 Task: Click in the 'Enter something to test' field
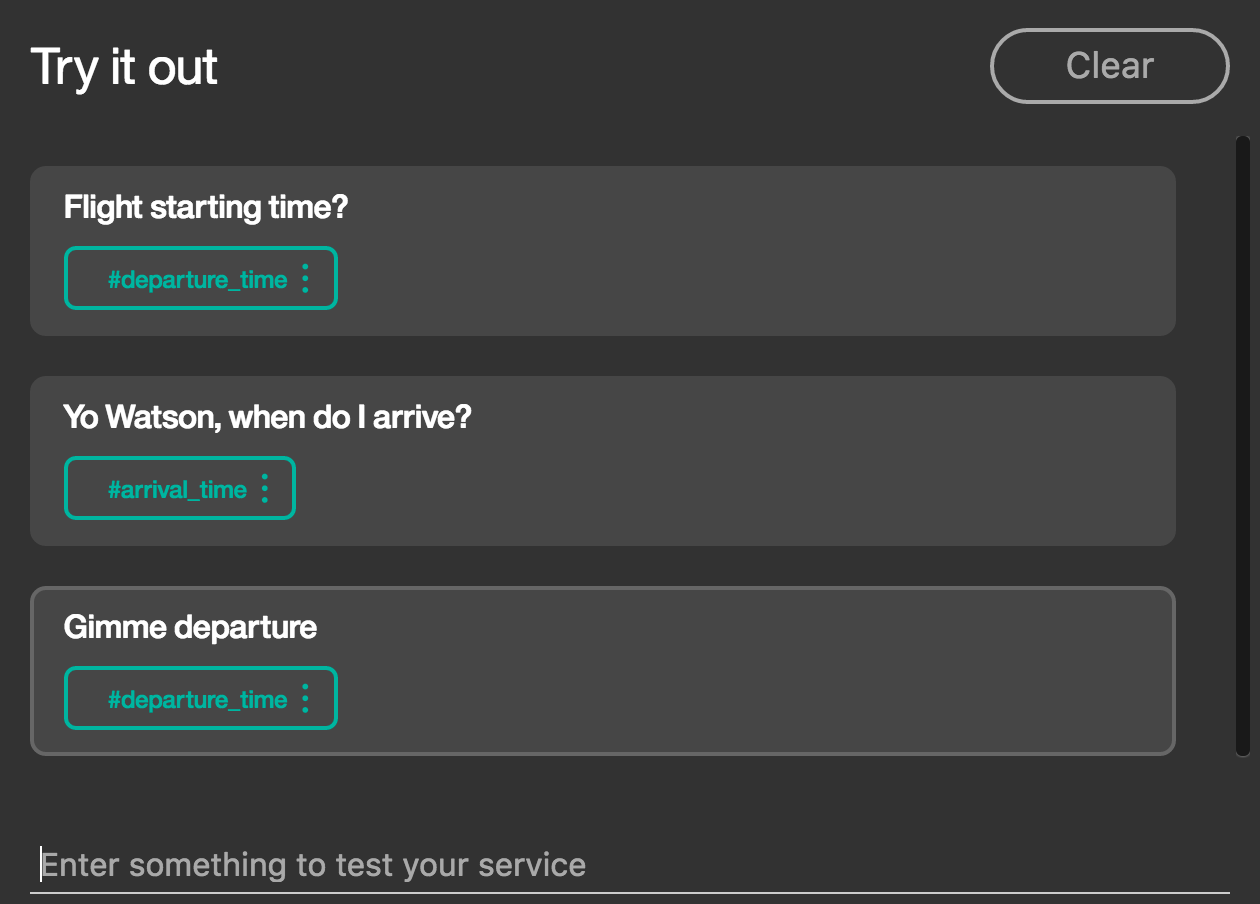[x=630, y=865]
